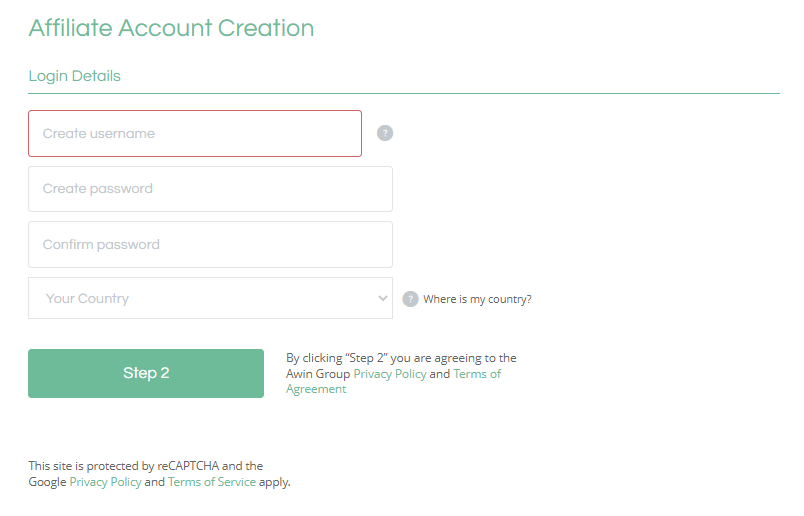Viewport: 804px width, 516px height.
Task: Open the Google Privacy Policy link
Action: [105, 482]
